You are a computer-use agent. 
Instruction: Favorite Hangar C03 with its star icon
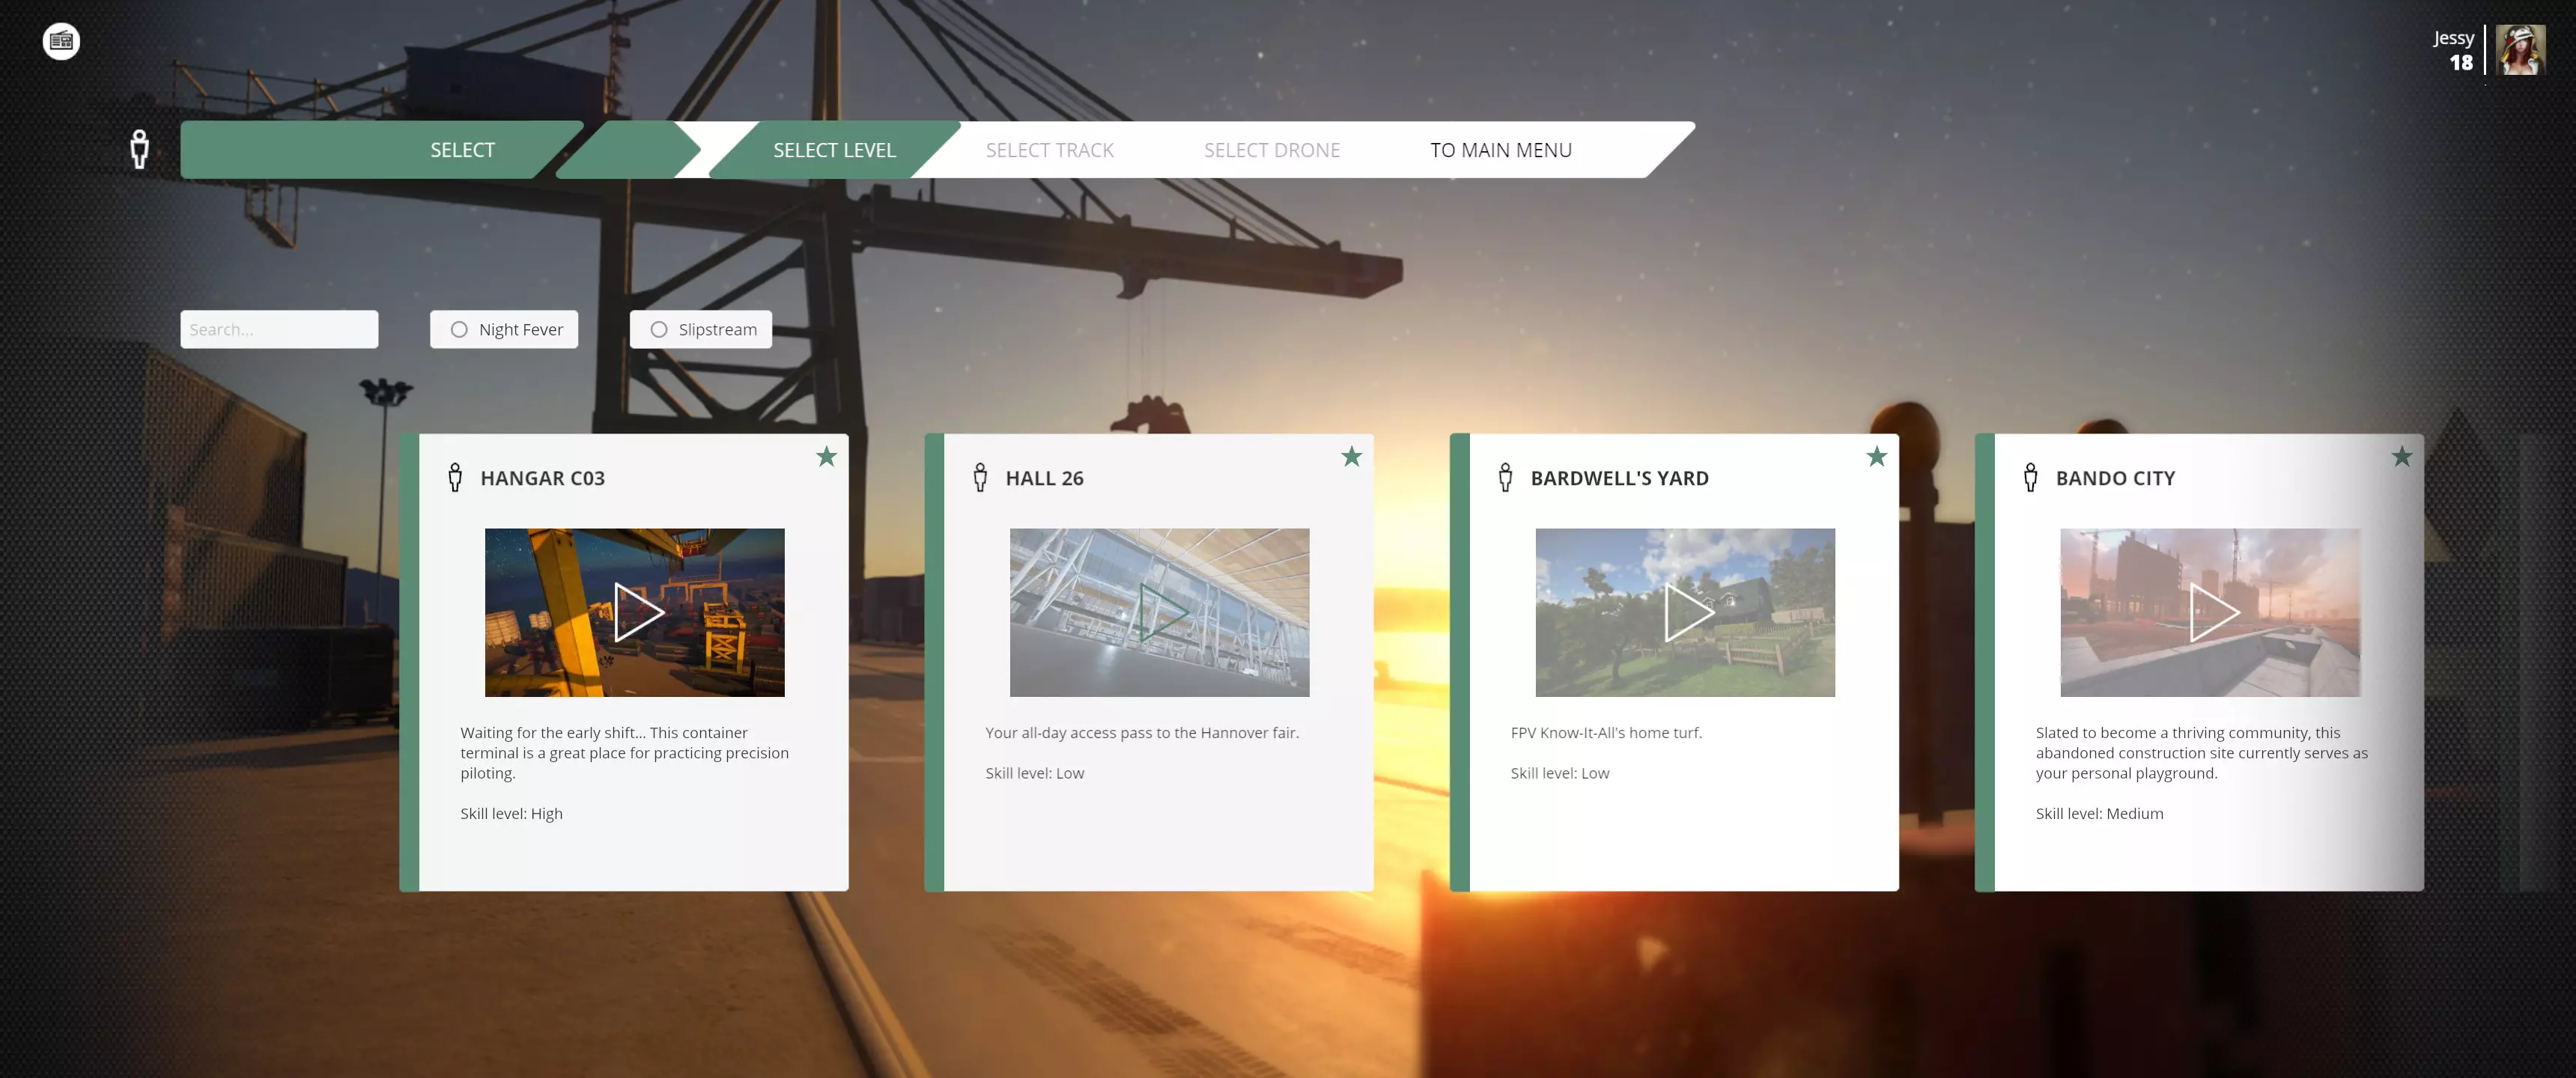tap(826, 457)
